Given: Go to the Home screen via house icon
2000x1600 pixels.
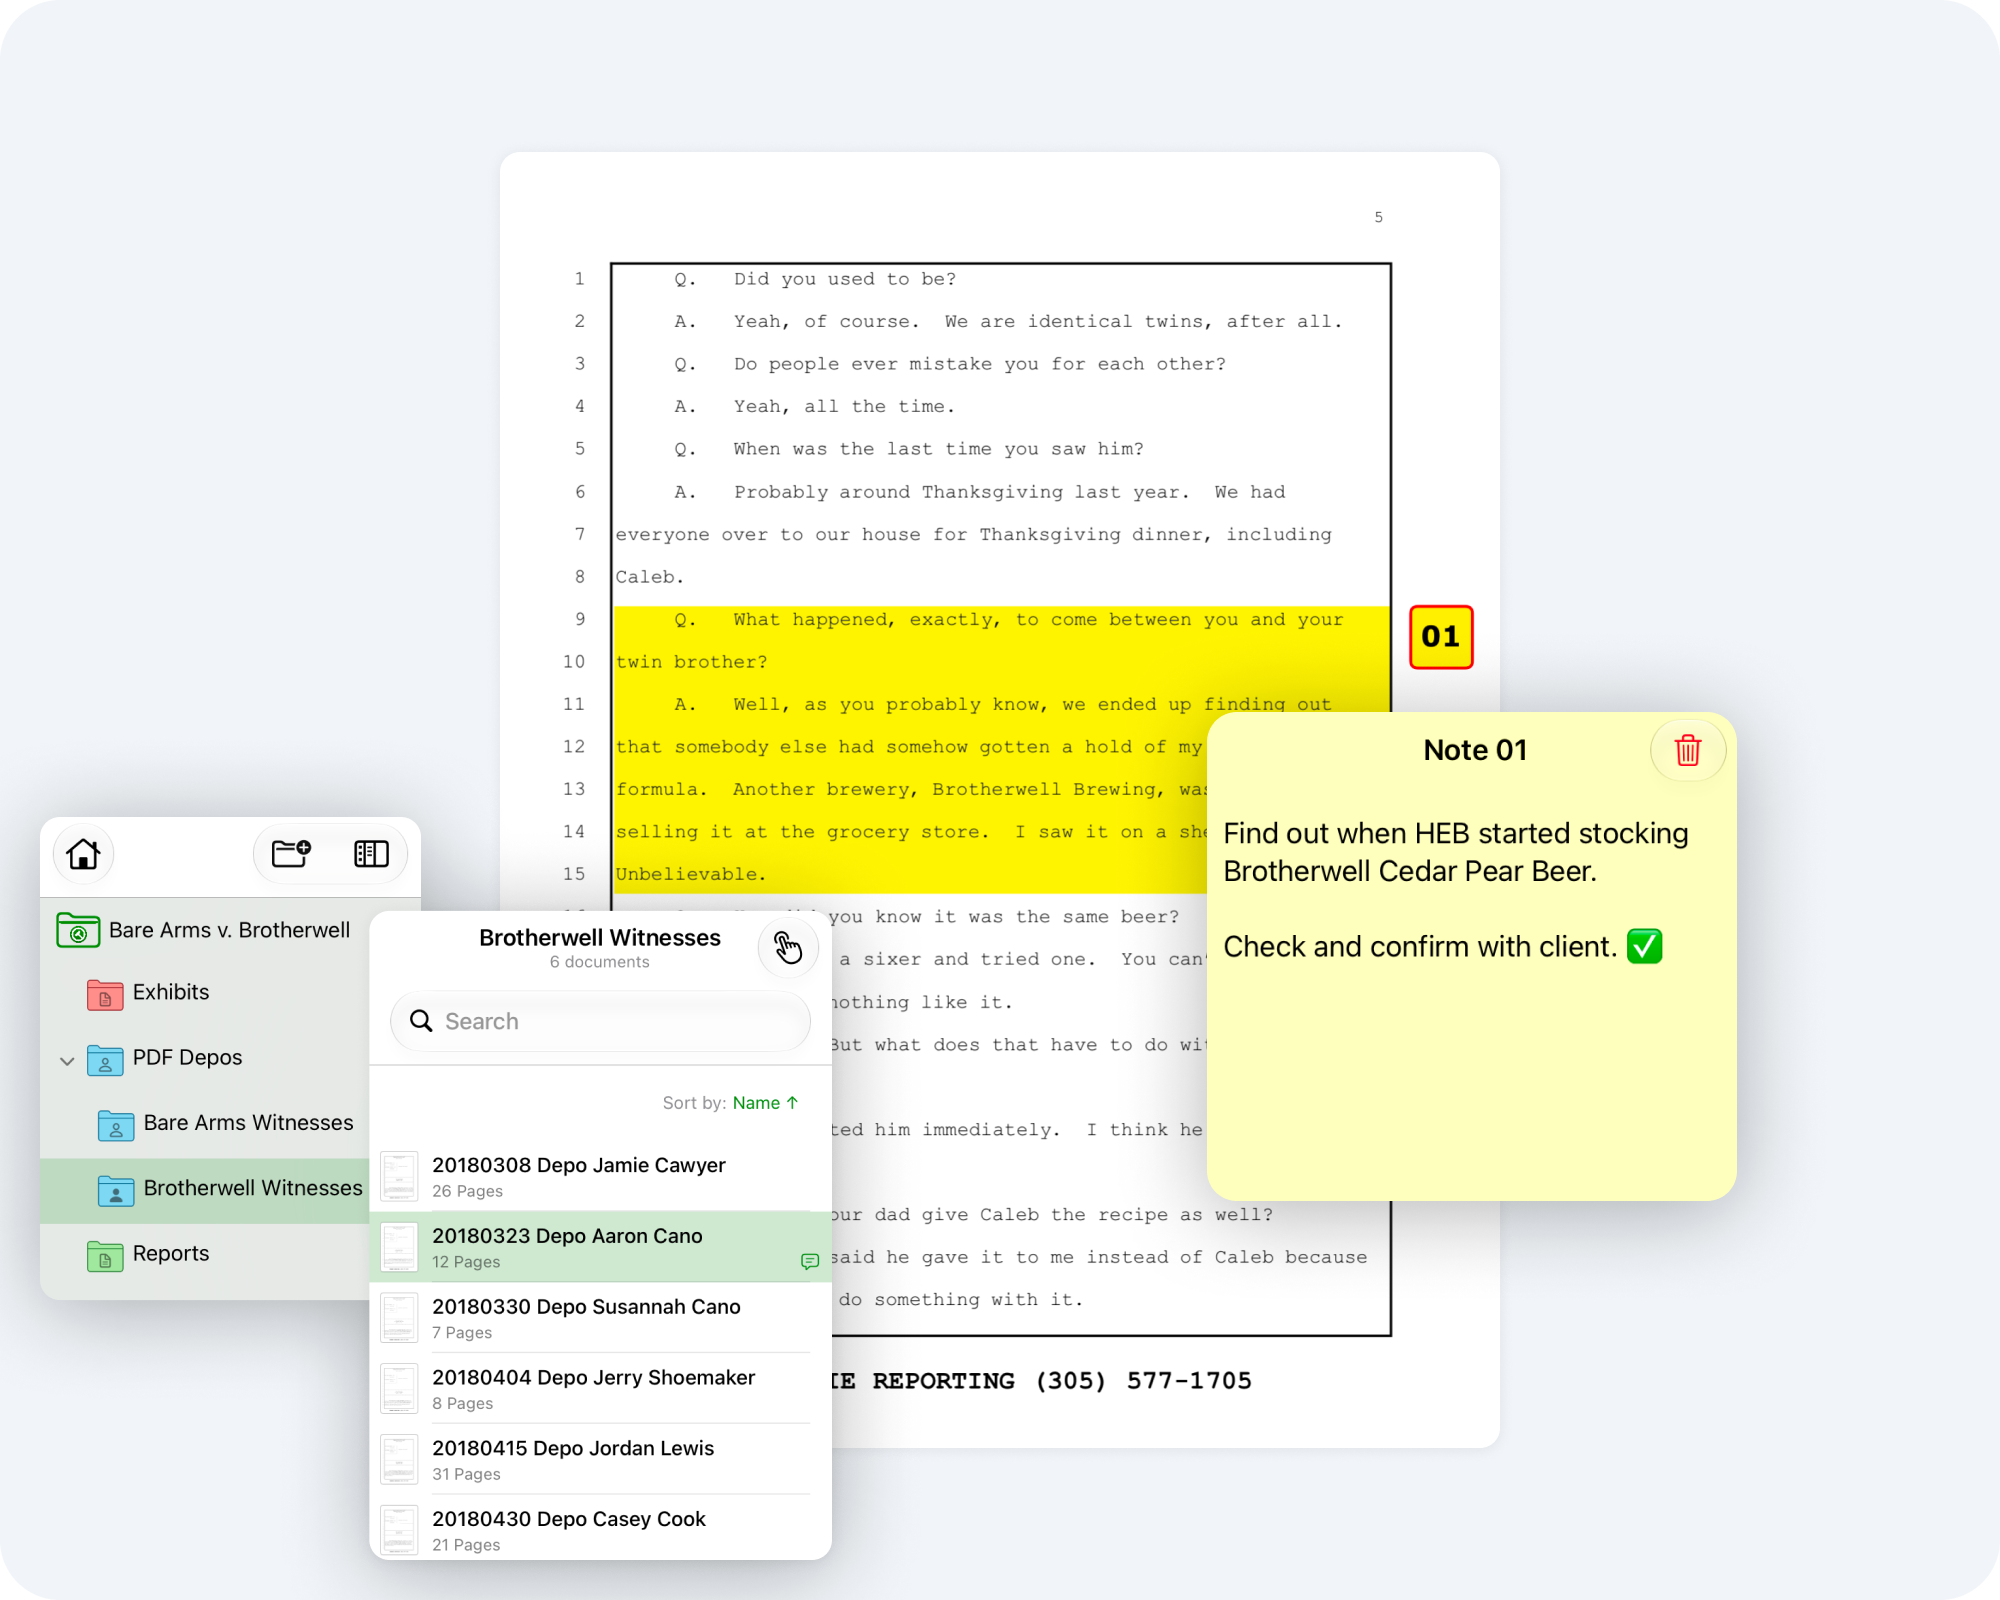Looking at the screenshot, I should pyautogui.click(x=83, y=854).
